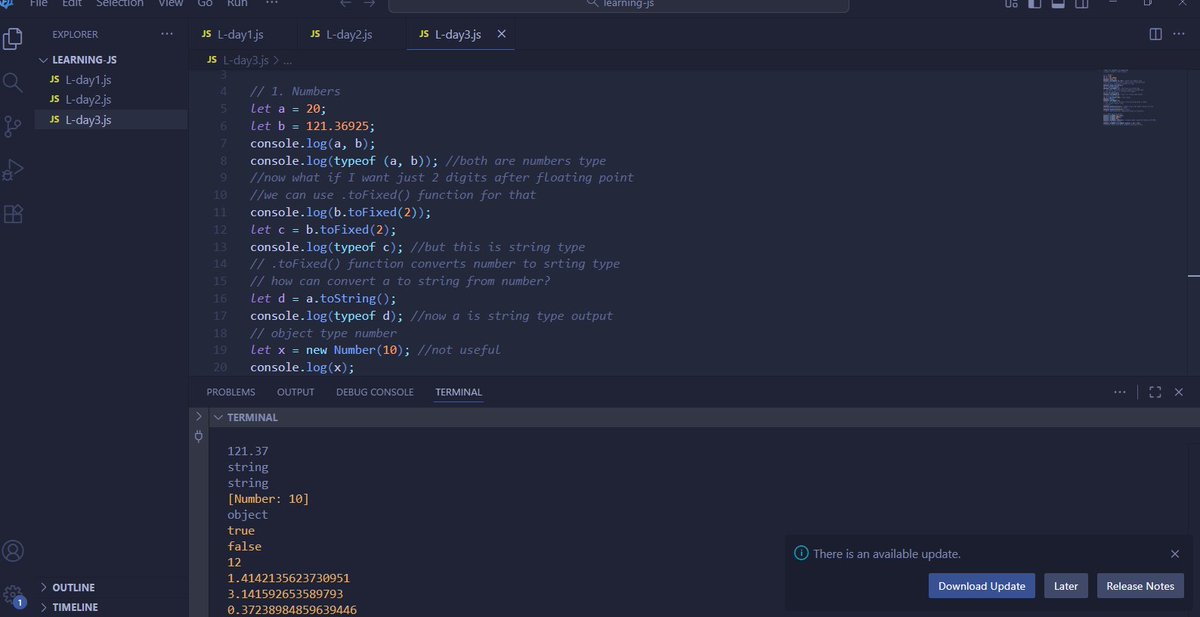Viewport: 1200px width, 617px height.
Task: Click the editor vertical scrollbar marker
Action: coord(1194,277)
